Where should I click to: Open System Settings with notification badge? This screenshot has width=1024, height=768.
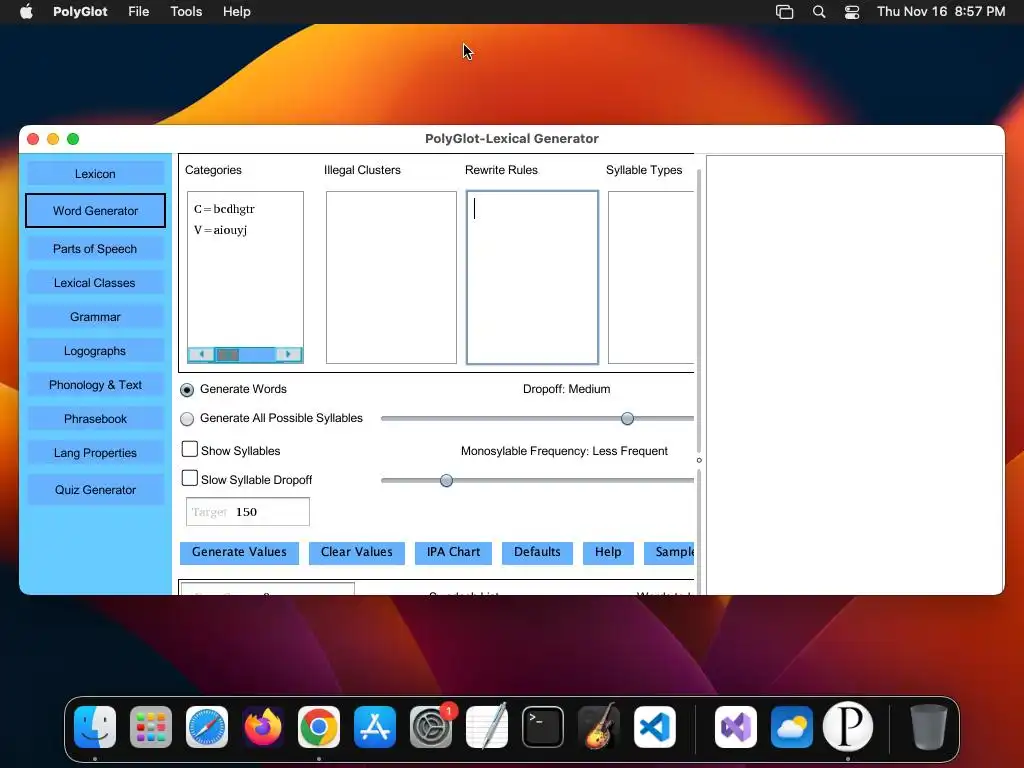click(431, 727)
